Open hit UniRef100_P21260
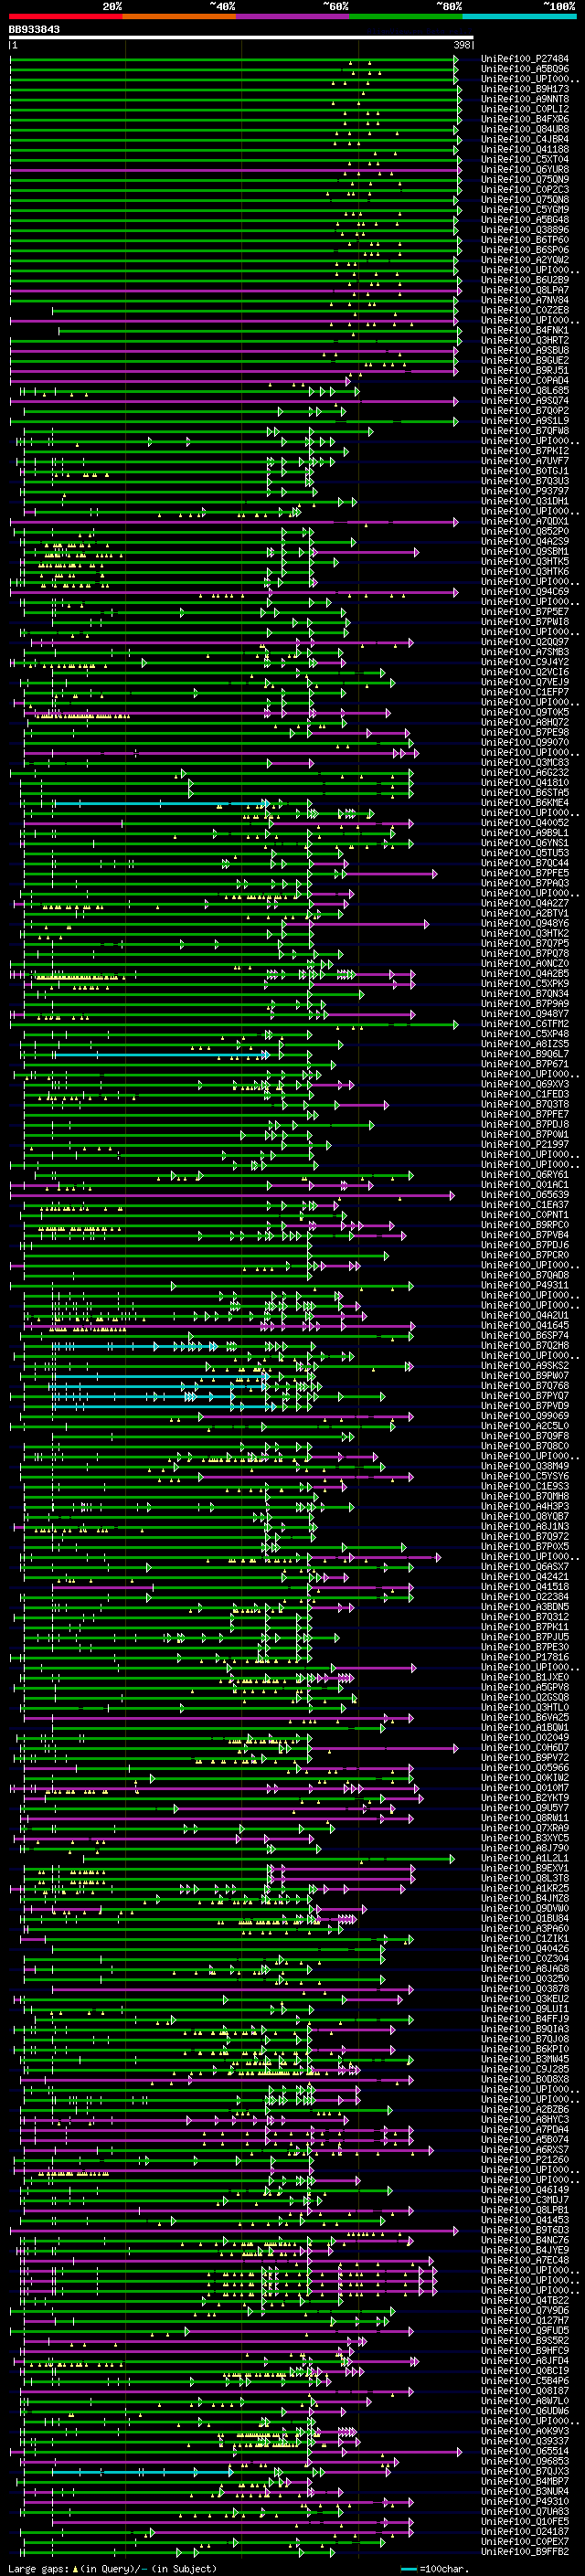Image resolution: width=585 pixels, height=2576 pixels. click(524, 2159)
